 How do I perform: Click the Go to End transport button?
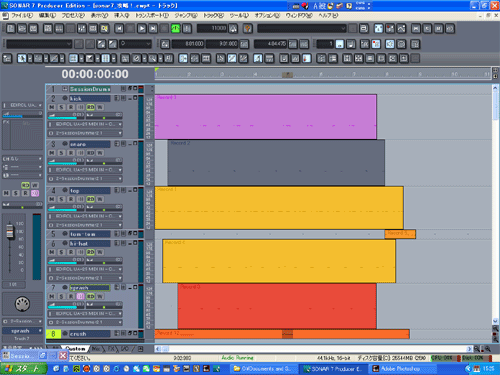(153, 29)
